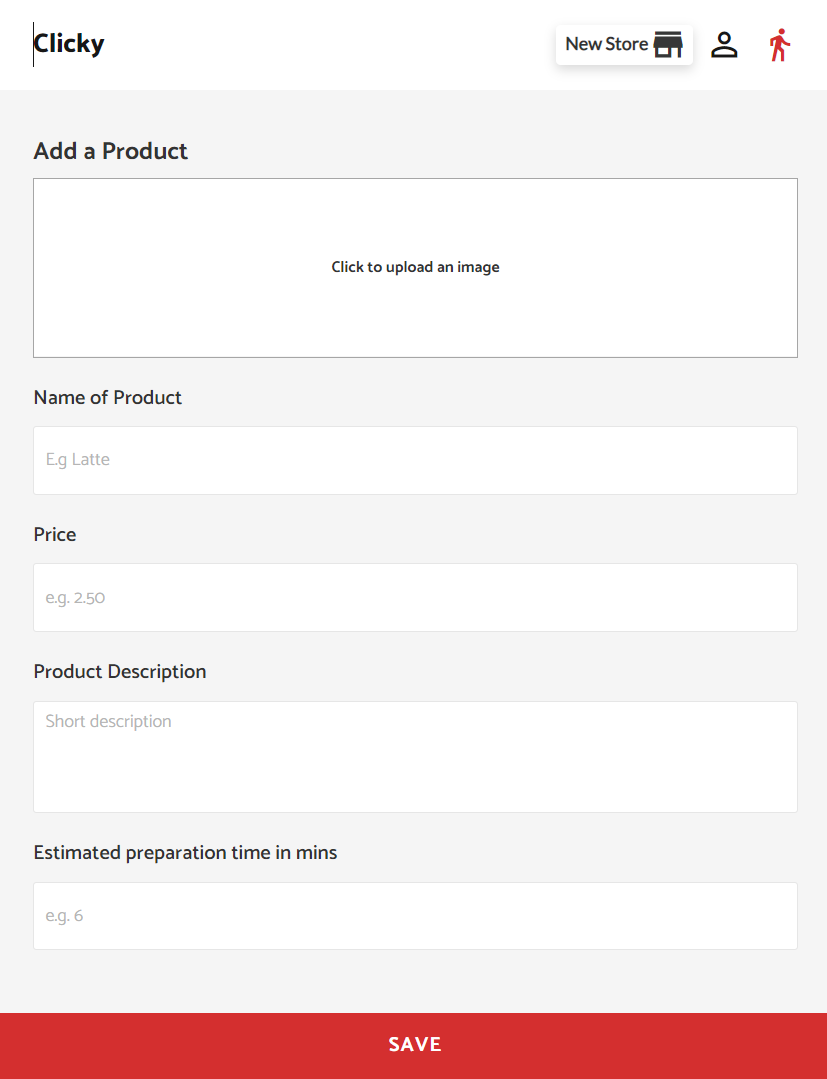Screen dimensions: 827x1079
Task: Save the product with the SAVE button
Action: click(414, 1046)
